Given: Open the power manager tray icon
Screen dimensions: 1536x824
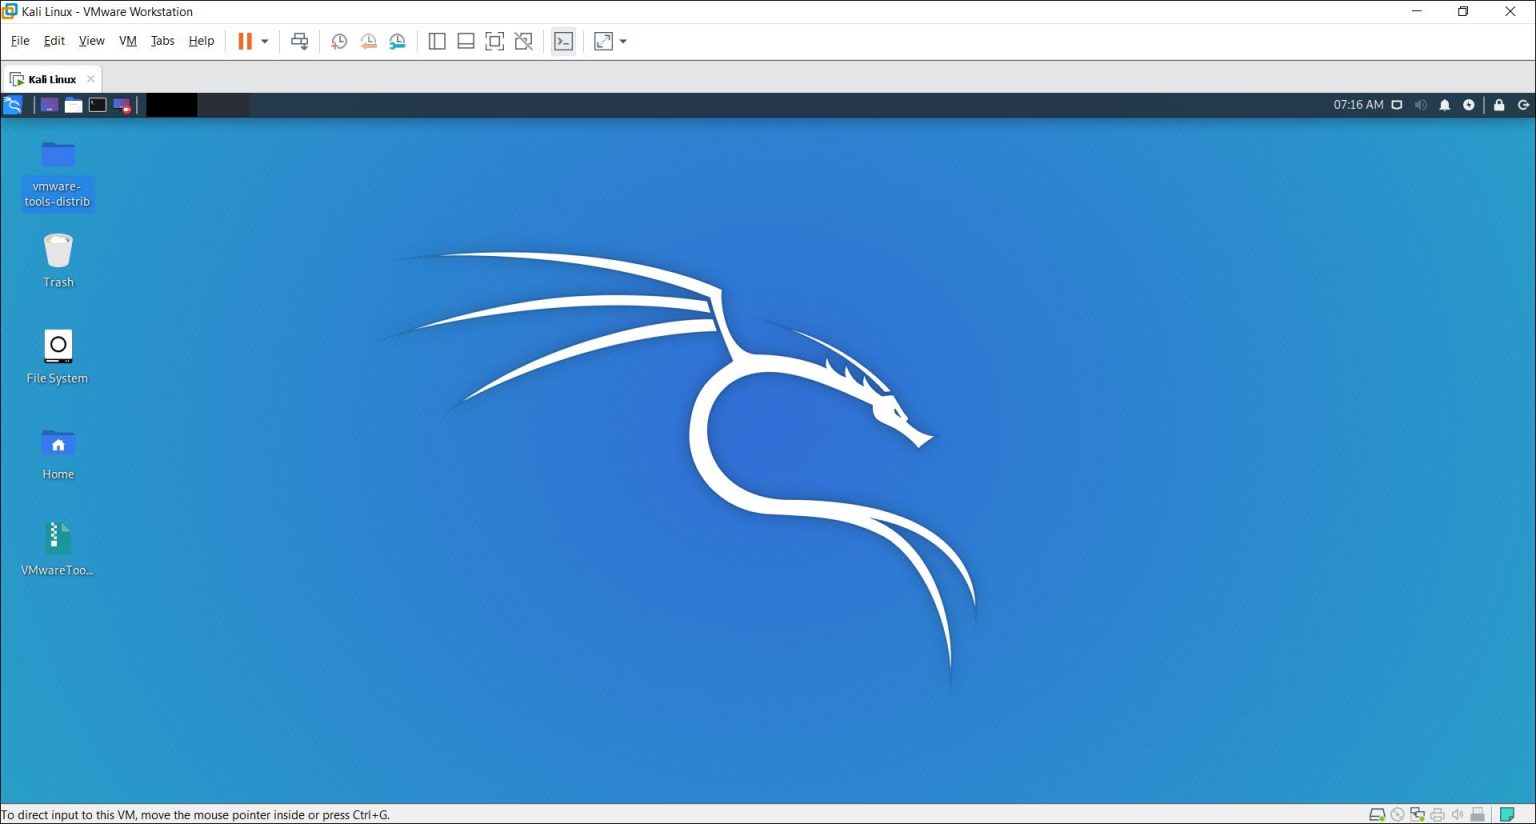Looking at the screenshot, I should pyautogui.click(x=1469, y=105).
